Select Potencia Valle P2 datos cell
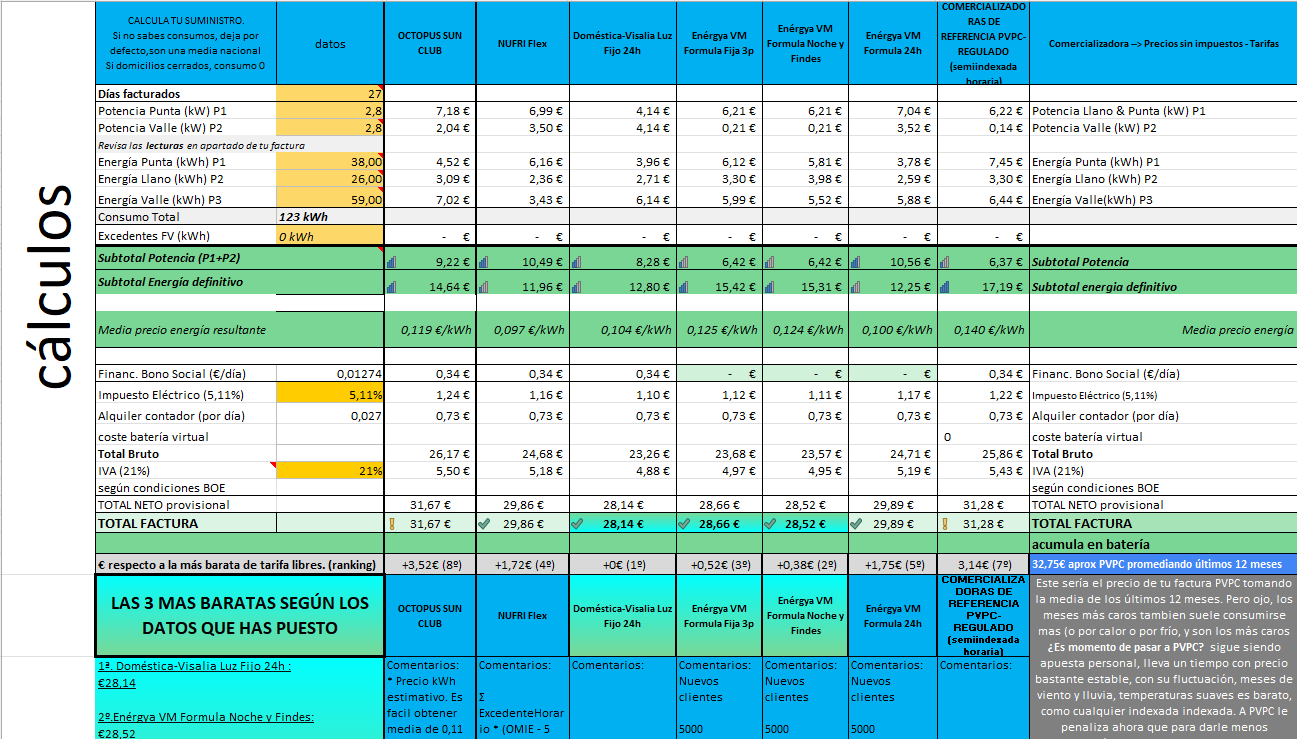The width and height of the screenshot is (1297, 739). tap(330, 128)
